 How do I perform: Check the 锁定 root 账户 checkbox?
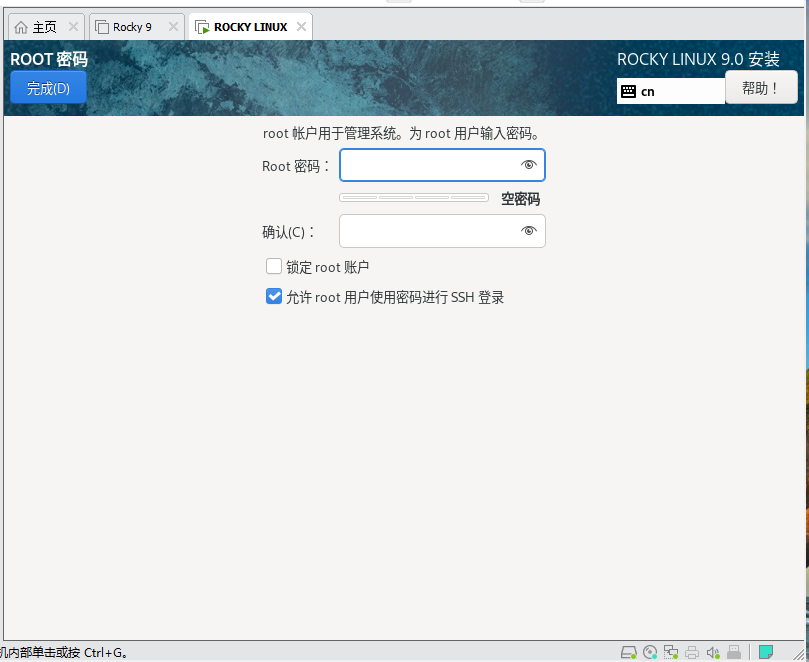pyautogui.click(x=273, y=266)
